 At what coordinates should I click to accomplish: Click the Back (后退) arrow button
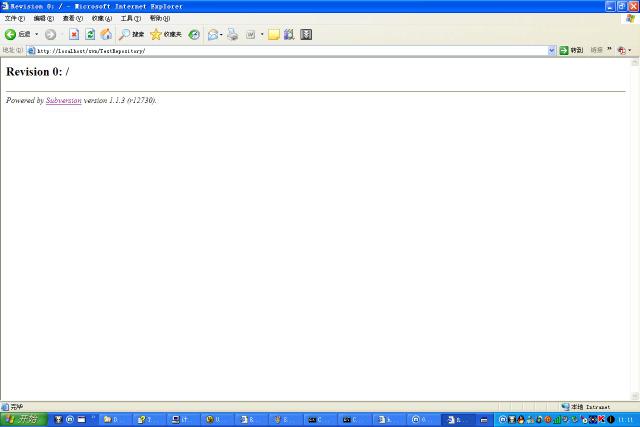(11, 34)
